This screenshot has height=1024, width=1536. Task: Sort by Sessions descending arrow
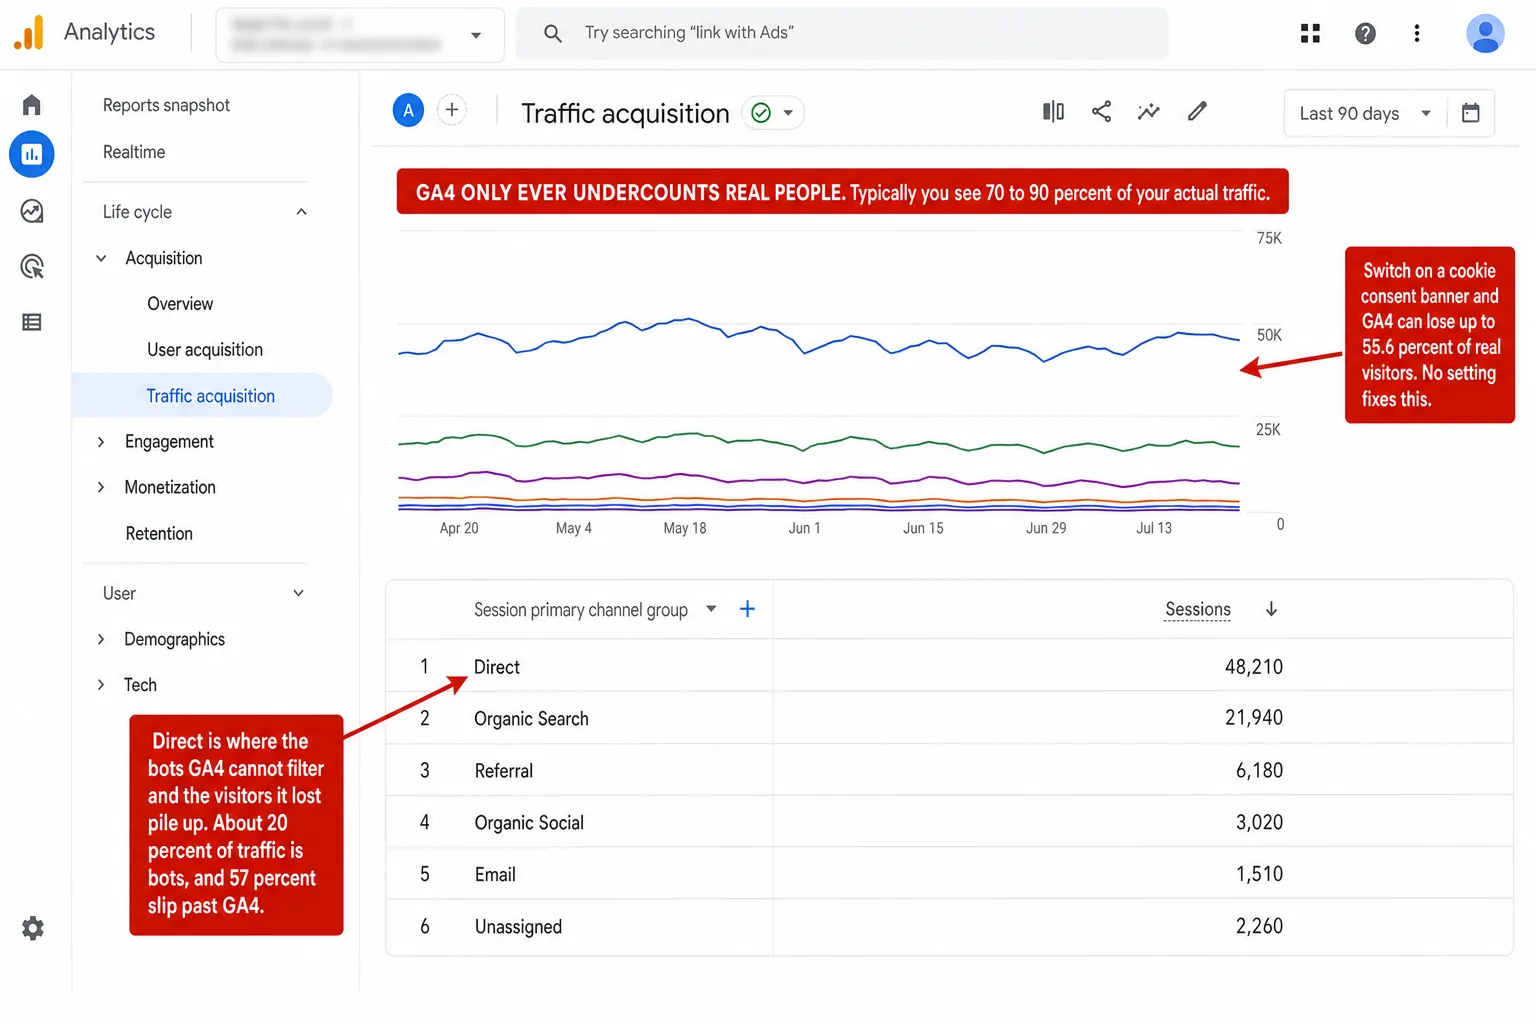1271,609
